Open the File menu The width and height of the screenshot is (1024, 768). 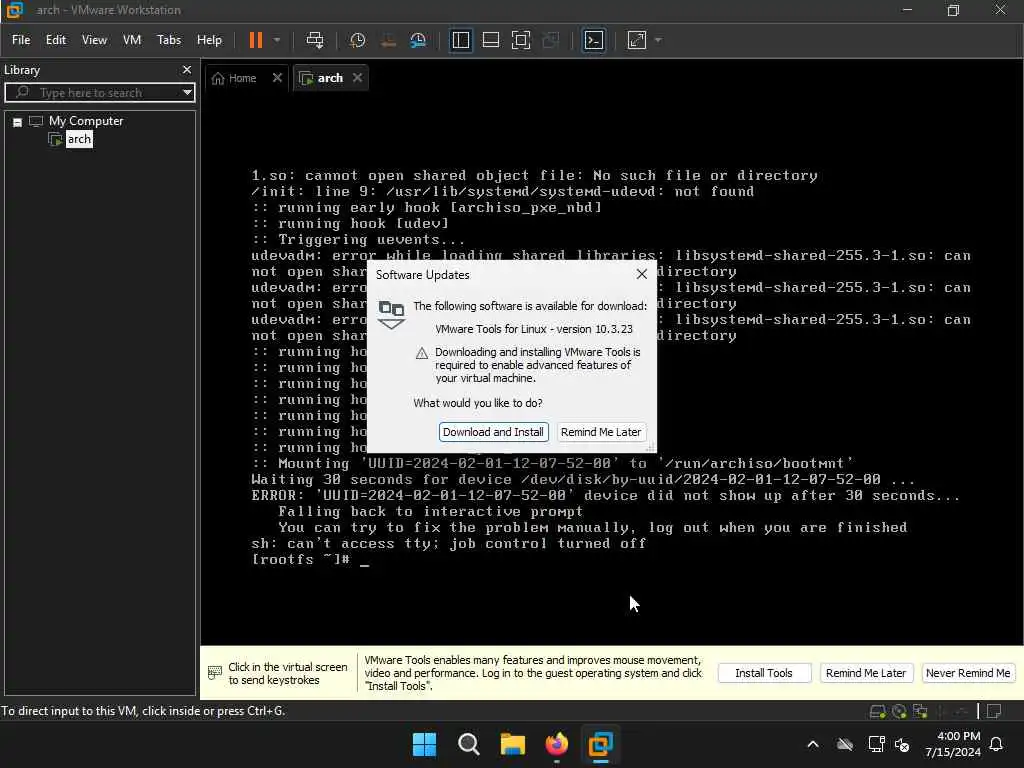[21, 40]
